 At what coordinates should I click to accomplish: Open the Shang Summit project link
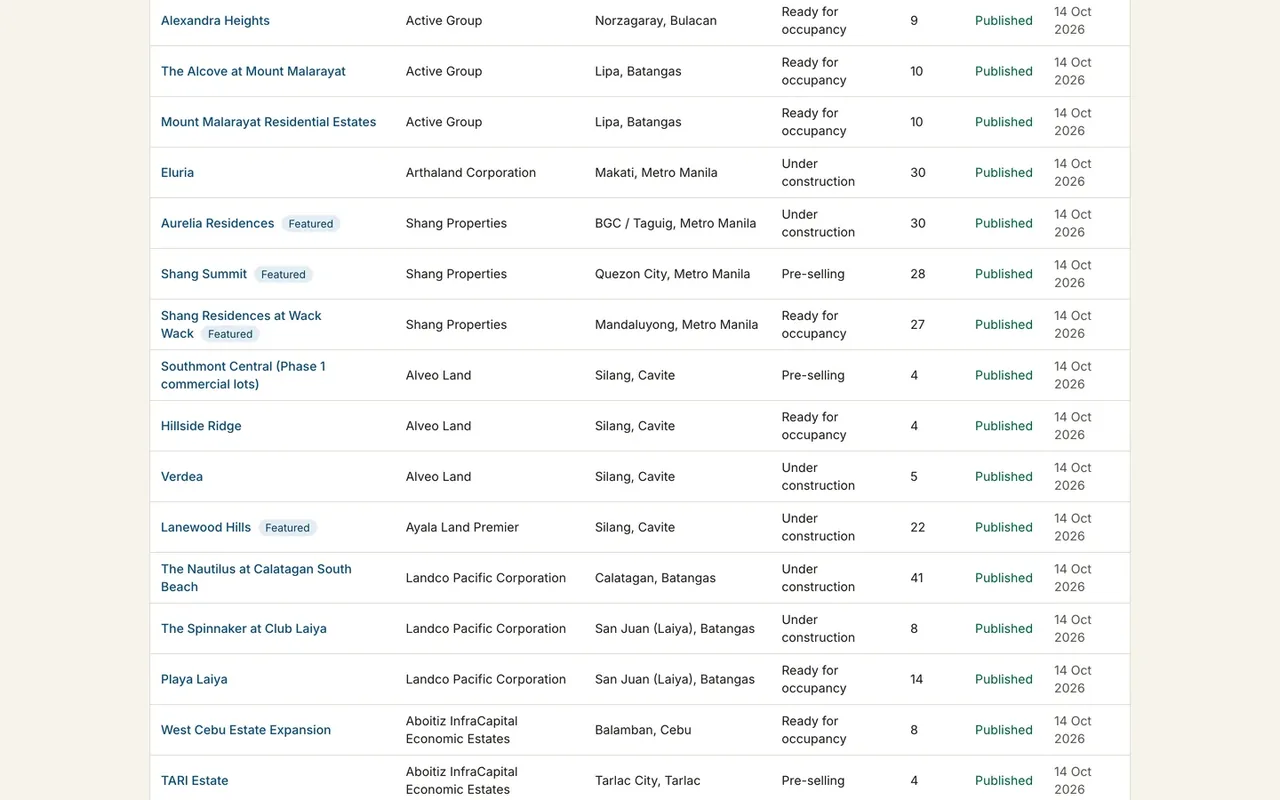coord(204,274)
